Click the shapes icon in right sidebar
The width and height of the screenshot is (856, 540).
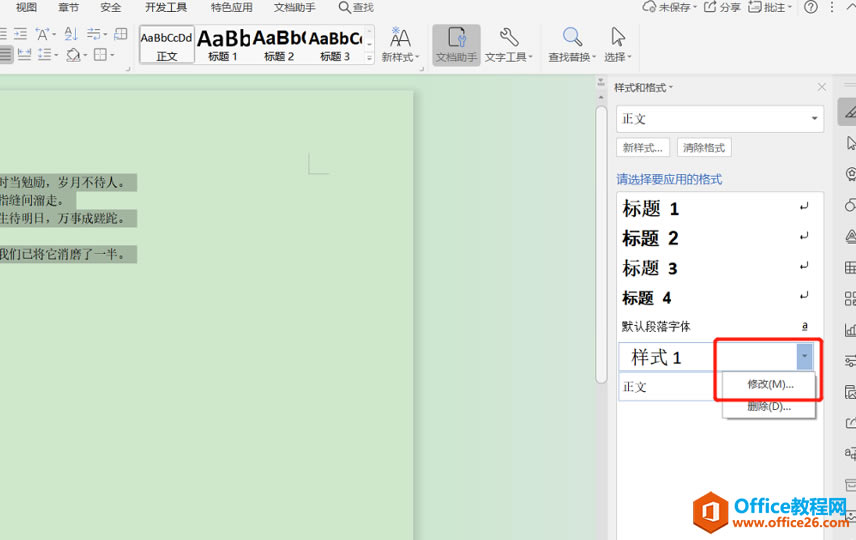pos(851,205)
